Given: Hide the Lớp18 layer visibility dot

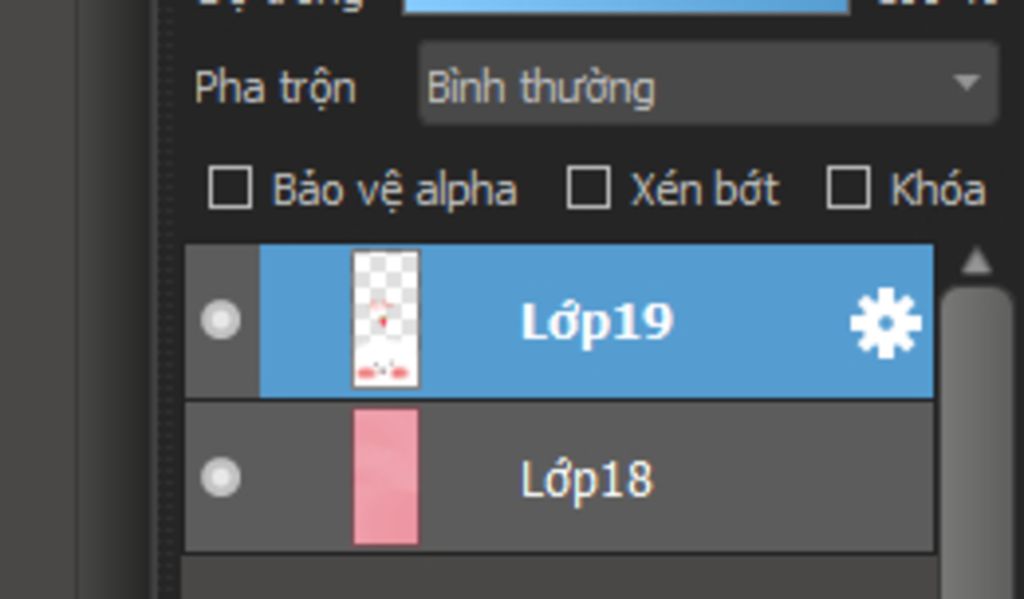Looking at the screenshot, I should coord(221,477).
